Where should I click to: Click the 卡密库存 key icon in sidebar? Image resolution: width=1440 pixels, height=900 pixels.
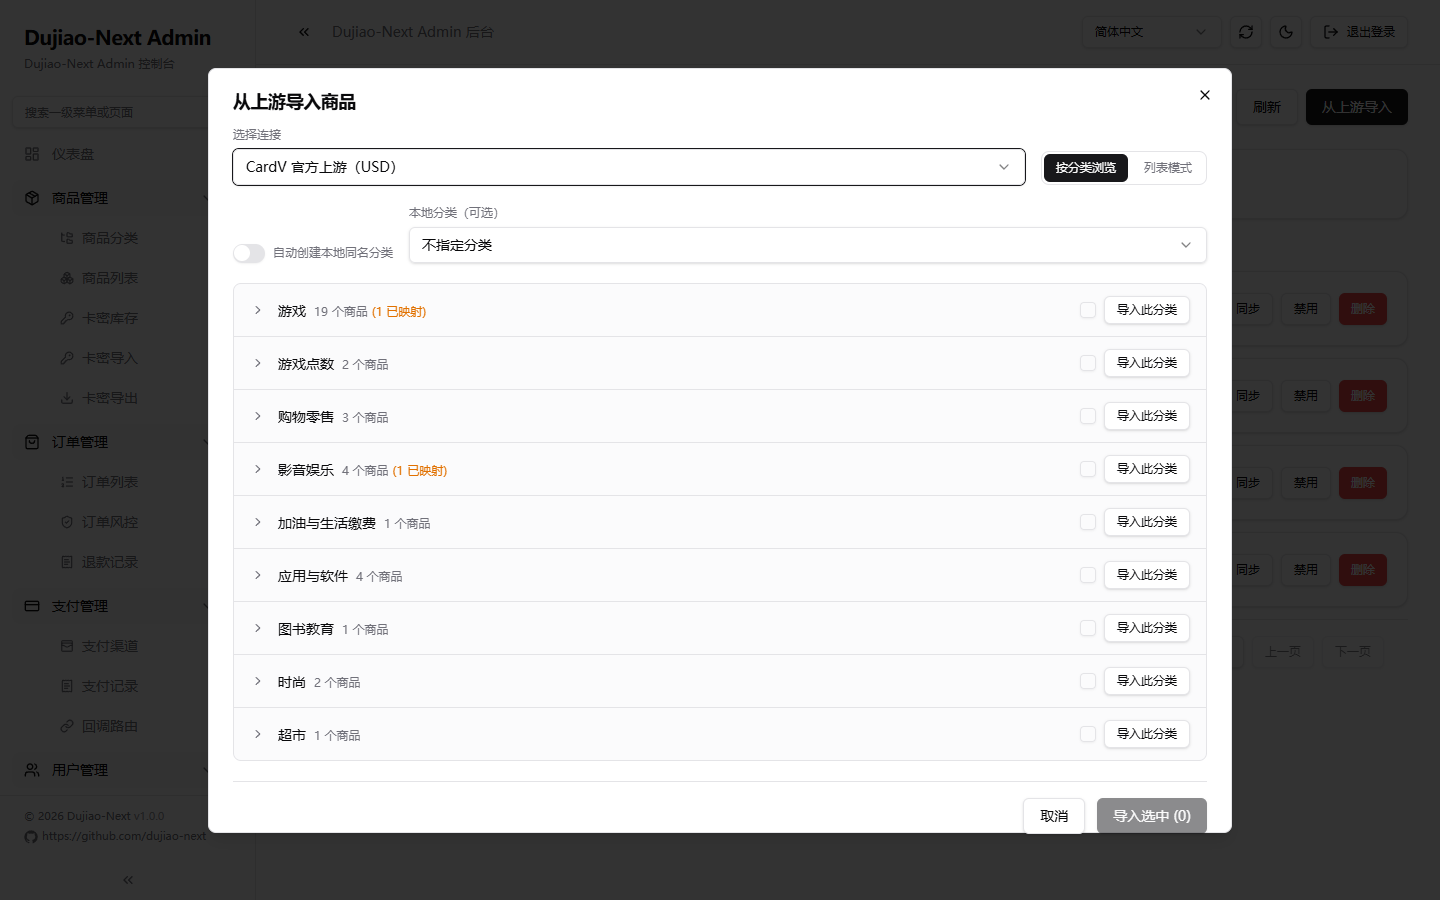click(x=67, y=318)
